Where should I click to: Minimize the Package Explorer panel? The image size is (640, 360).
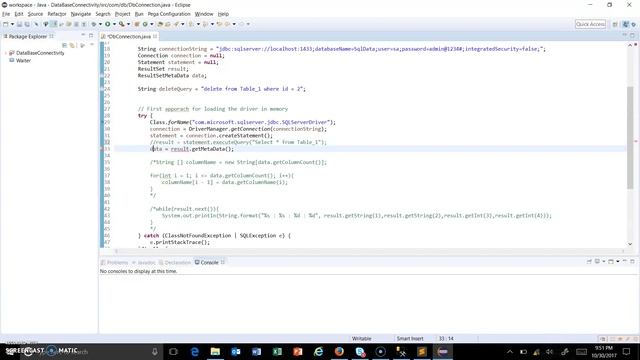coord(83,36)
